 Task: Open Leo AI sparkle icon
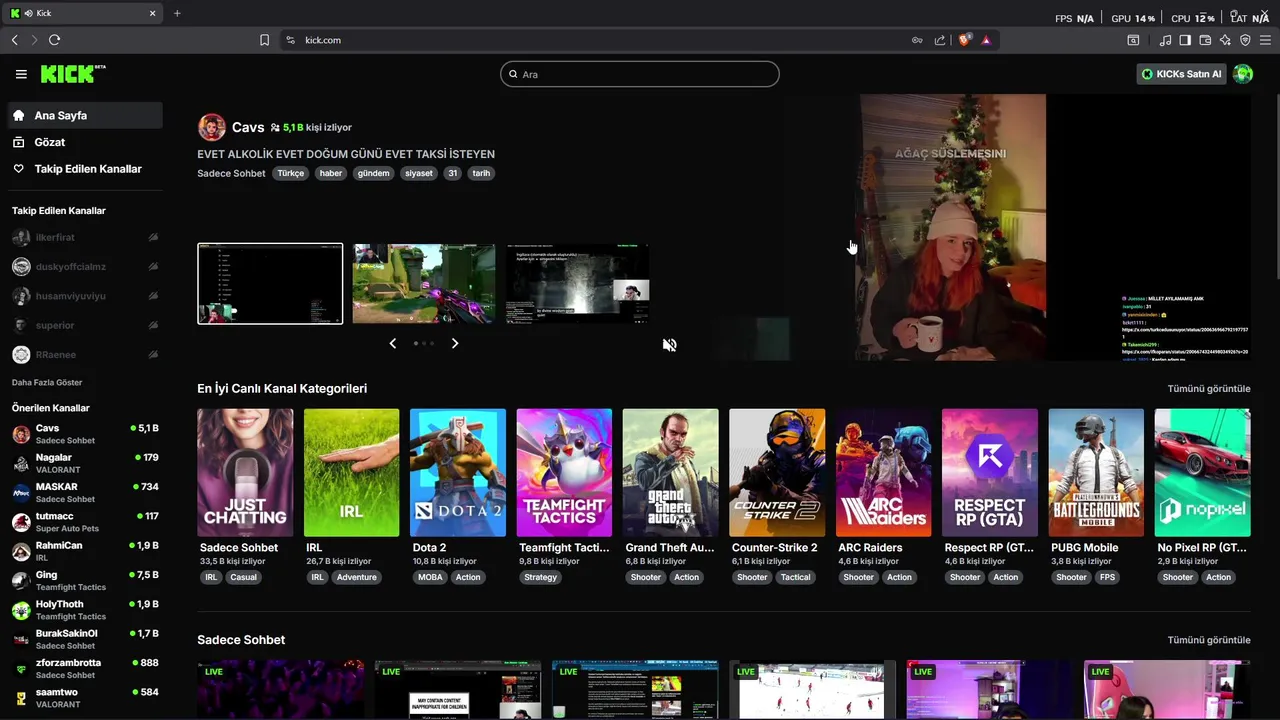(x=1225, y=40)
